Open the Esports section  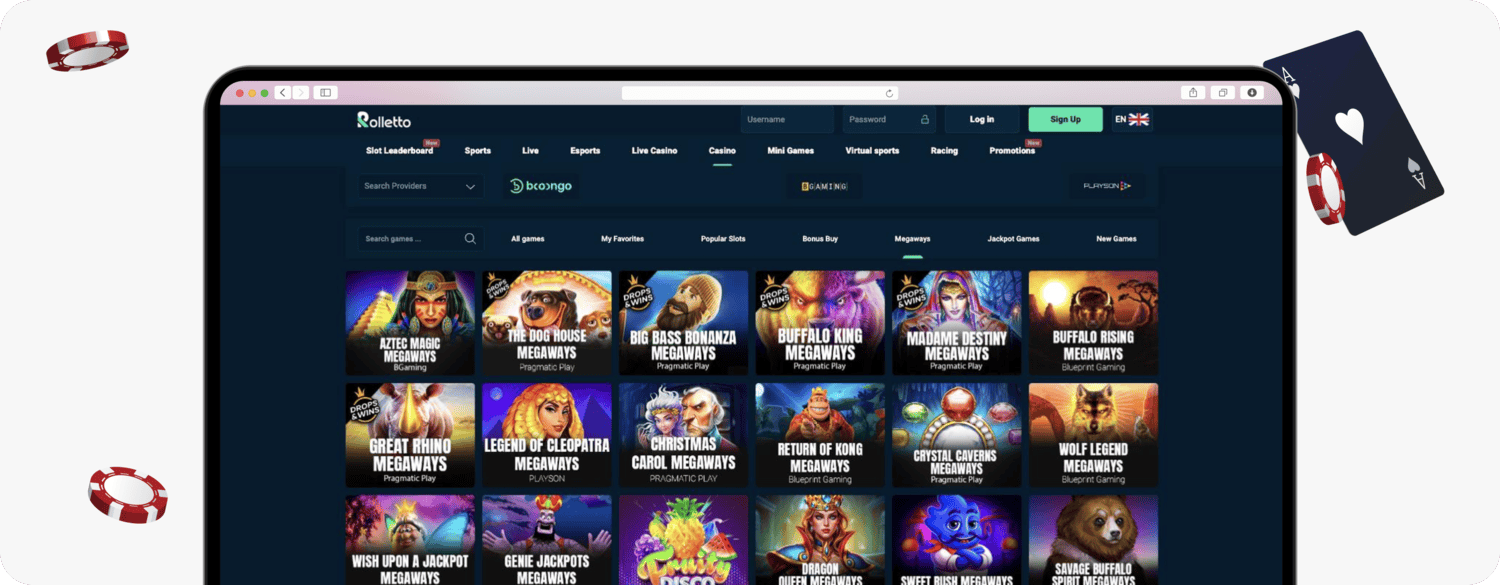[x=585, y=151]
